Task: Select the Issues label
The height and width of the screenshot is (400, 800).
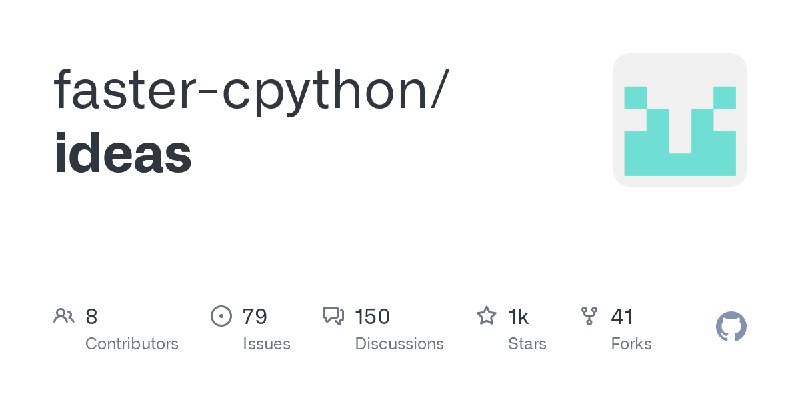Action: pyautogui.click(x=266, y=344)
